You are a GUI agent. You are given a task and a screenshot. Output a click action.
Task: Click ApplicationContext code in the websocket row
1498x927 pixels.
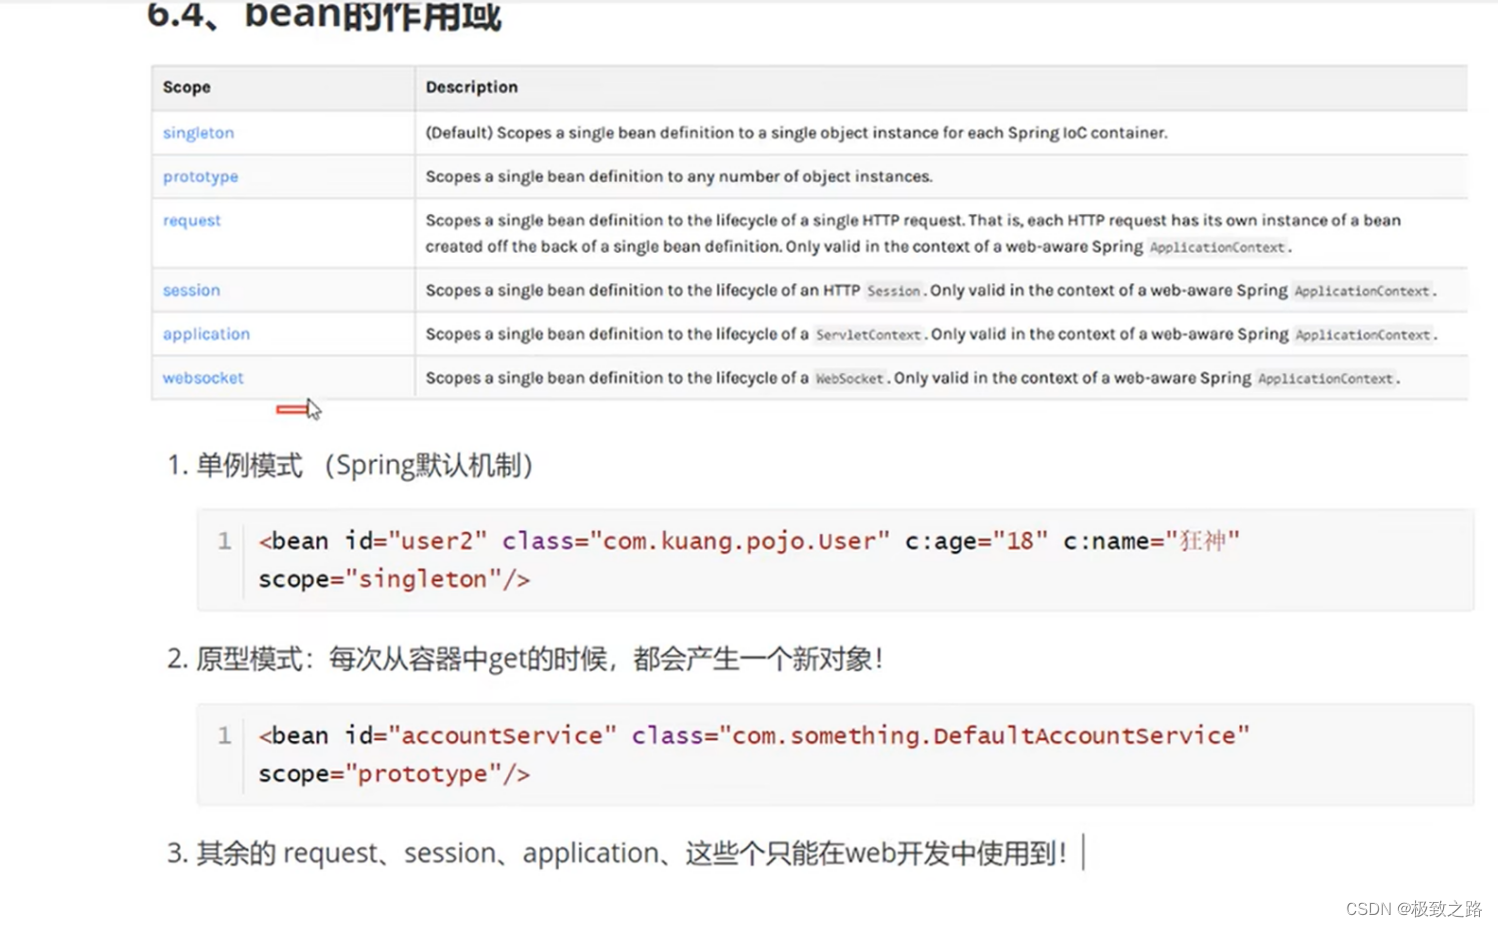1325,379
